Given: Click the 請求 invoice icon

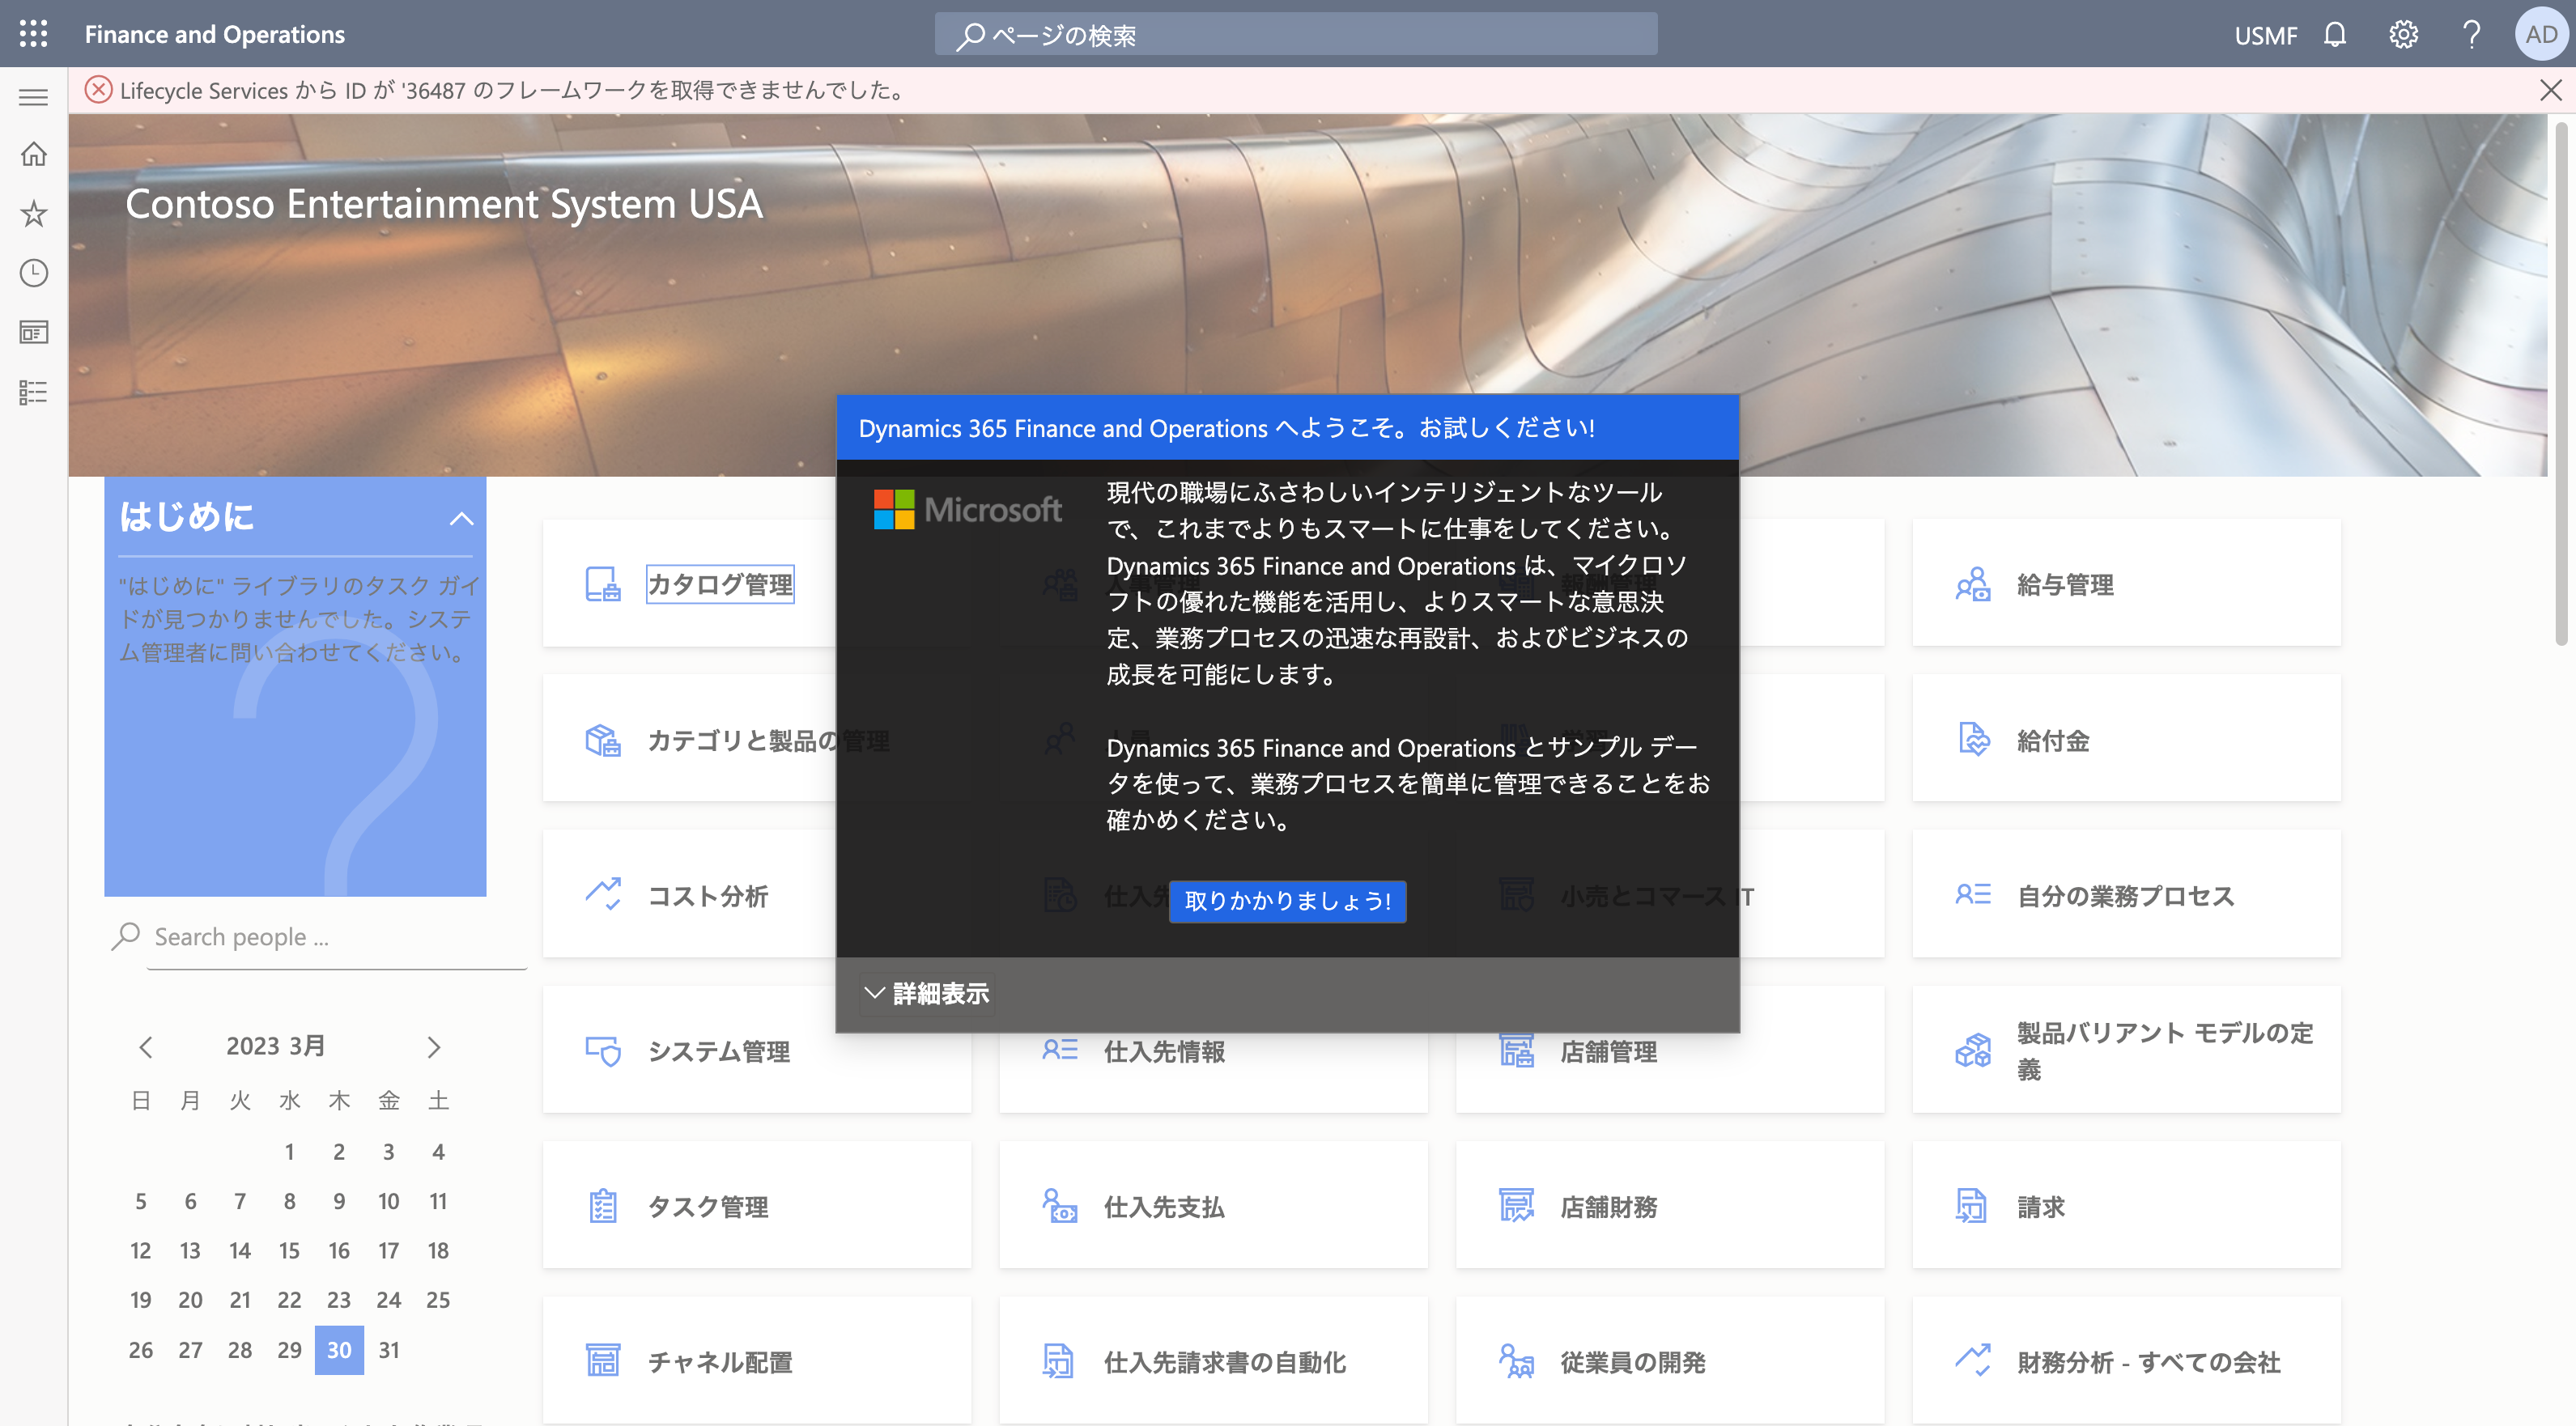Looking at the screenshot, I should coord(1973,1206).
